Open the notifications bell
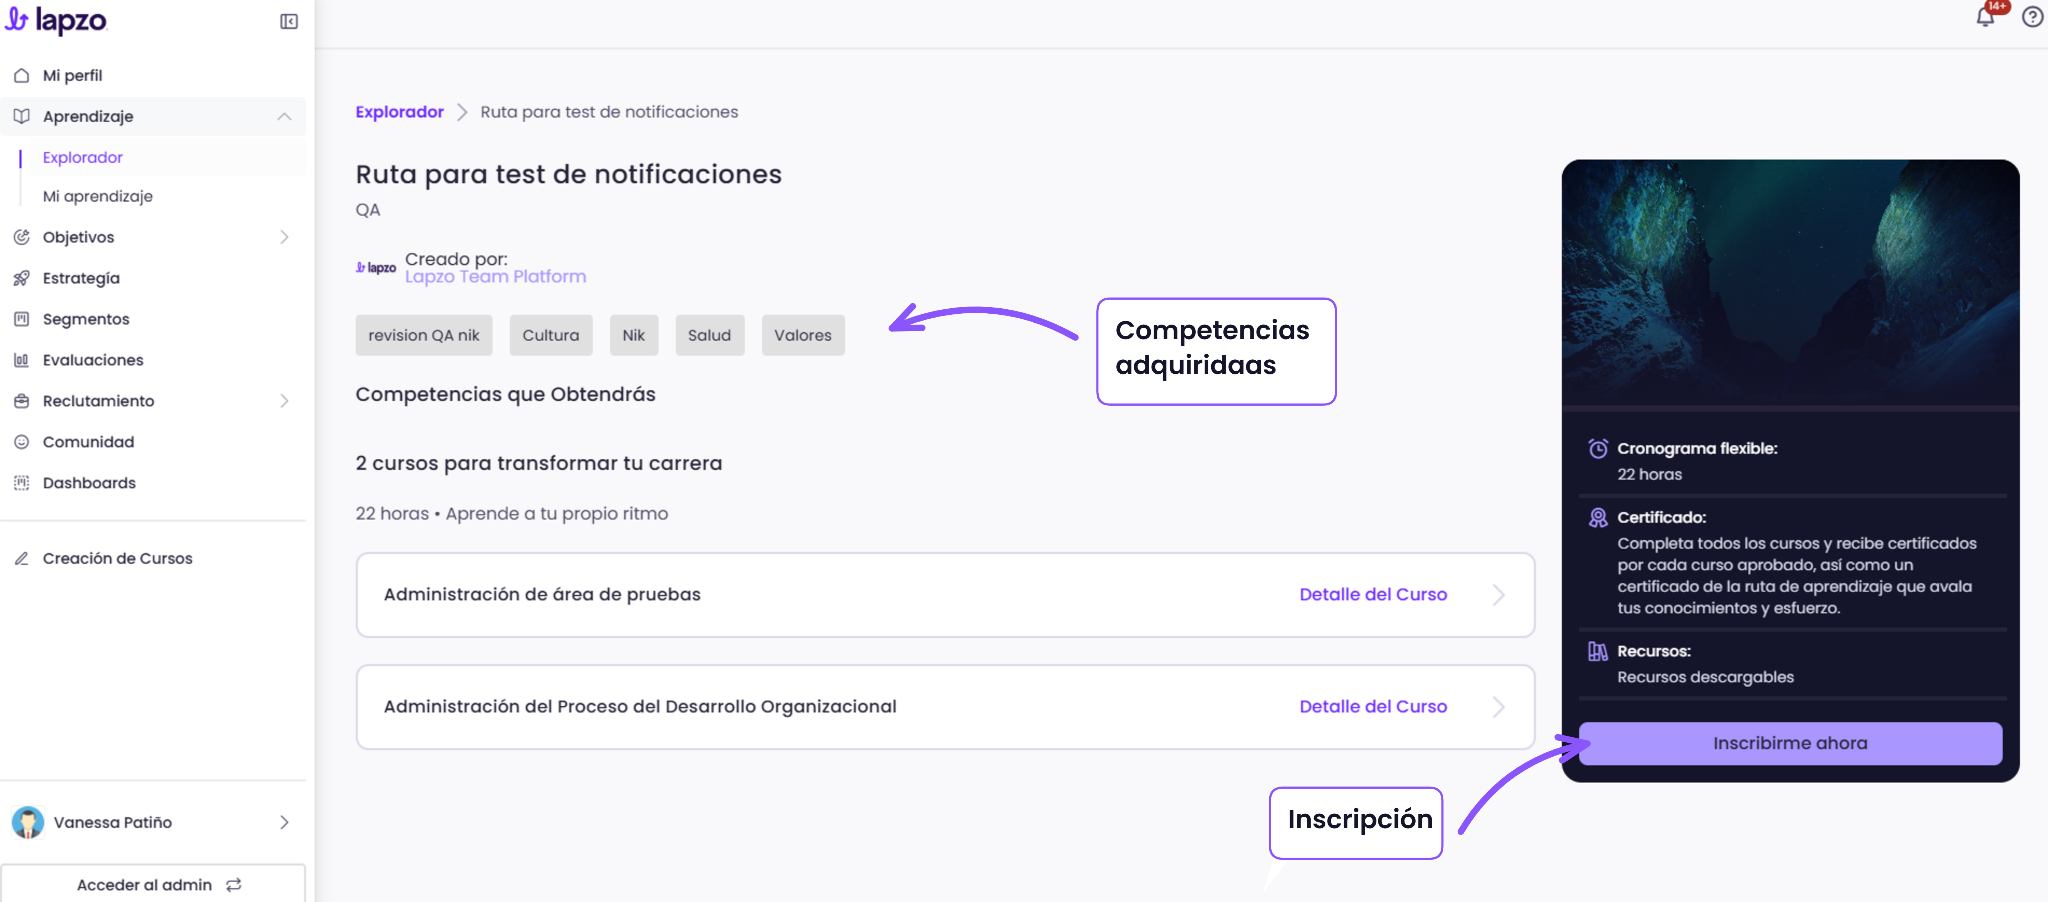Image resolution: width=2048 pixels, height=902 pixels. coord(1985,17)
